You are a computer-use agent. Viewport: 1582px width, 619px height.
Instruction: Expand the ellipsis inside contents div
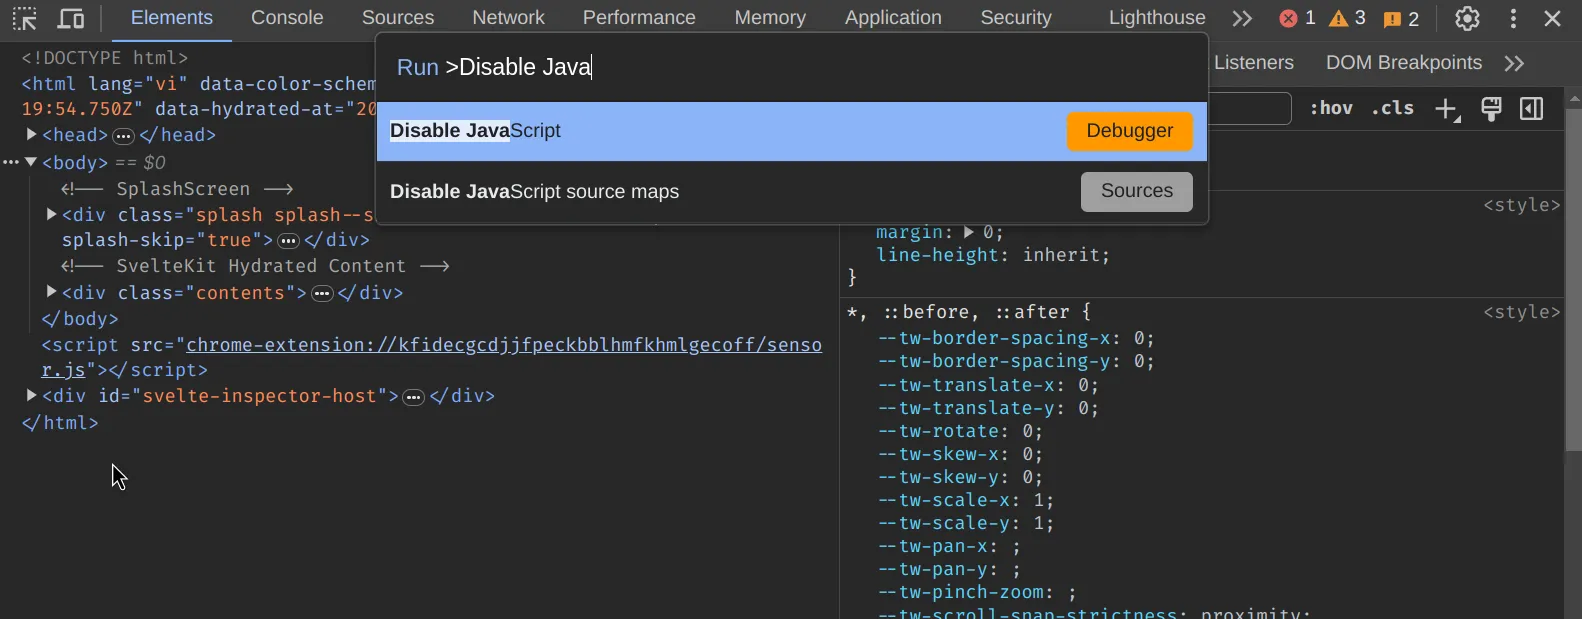point(322,294)
